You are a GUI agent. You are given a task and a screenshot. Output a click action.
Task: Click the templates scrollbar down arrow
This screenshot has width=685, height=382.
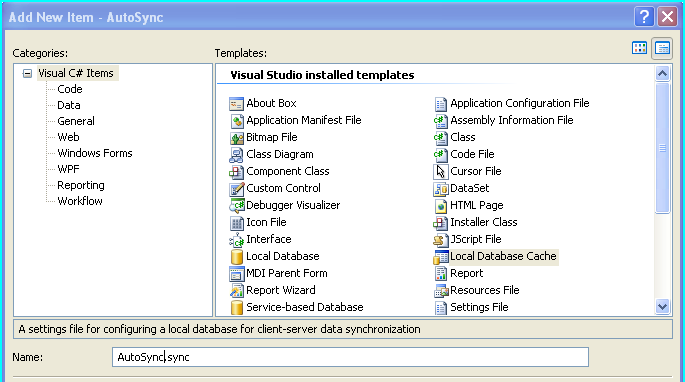[662, 306]
